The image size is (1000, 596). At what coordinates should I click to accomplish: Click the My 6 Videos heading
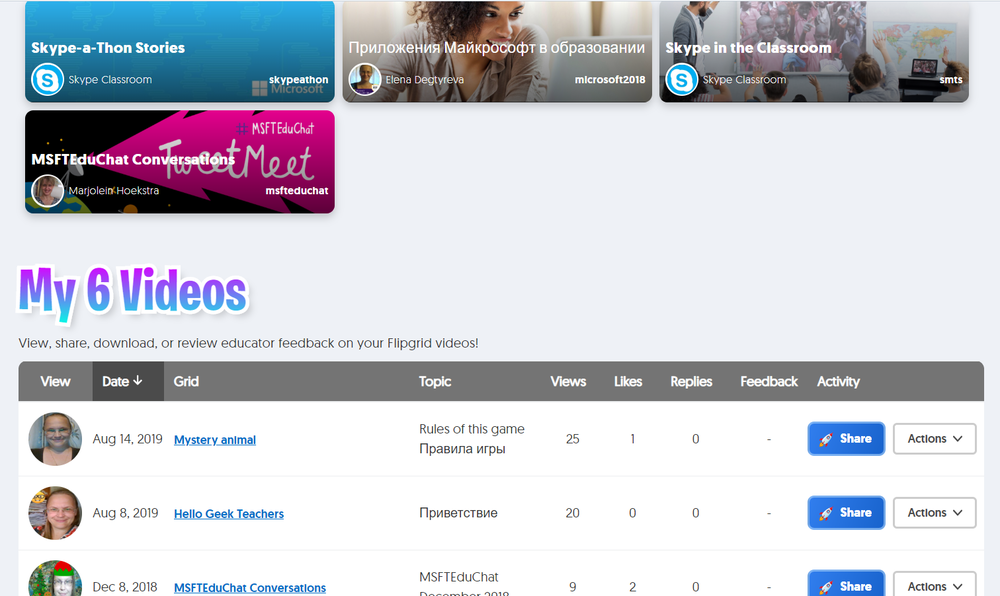tap(133, 293)
